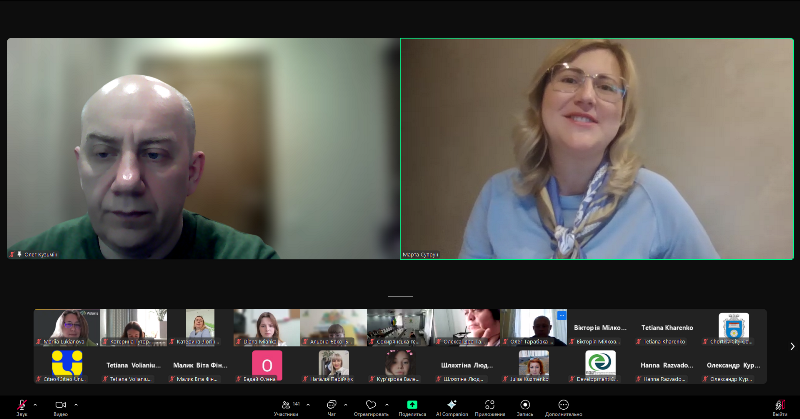Select Олександр Кур... participant tile

click(734, 365)
